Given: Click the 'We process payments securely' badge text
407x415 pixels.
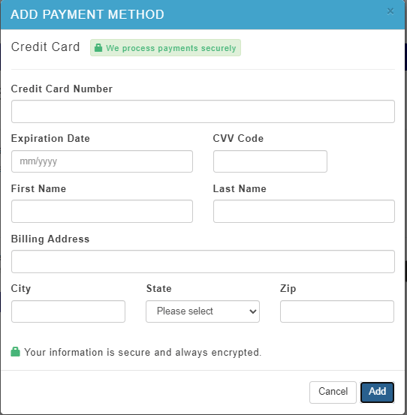Looking at the screenshot, I should coord(171,48).
